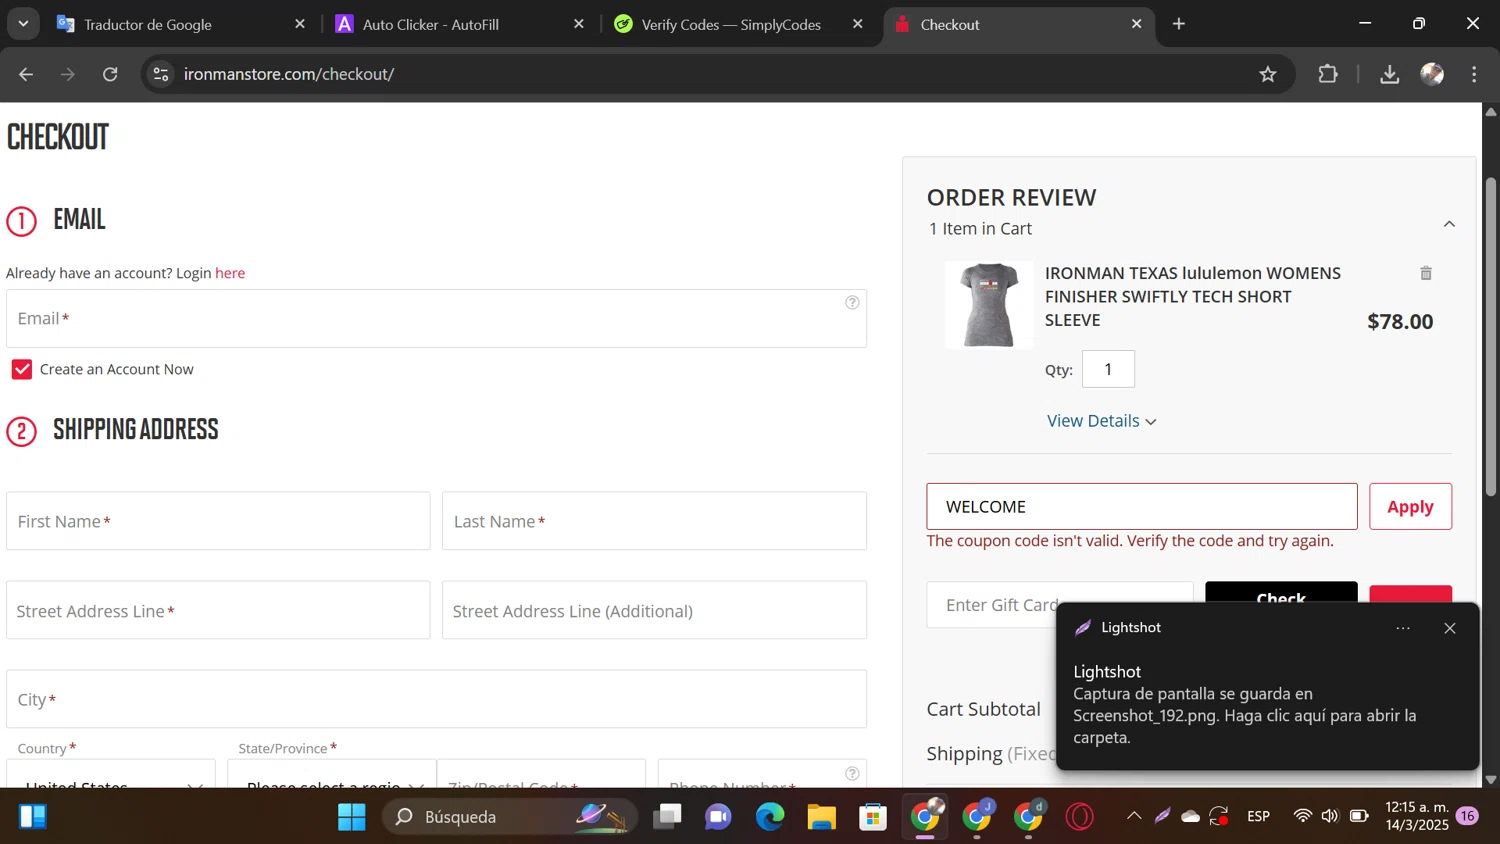The image size is (1500, 844).
Task: Show the email help tooltip icon
Action: (x=852, y=302)
